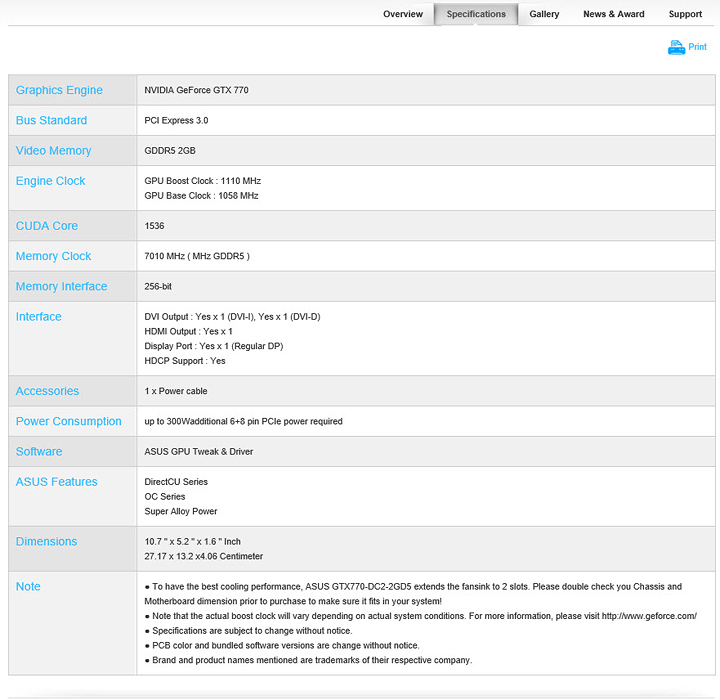
Task: Click the NVIDIA GeForce GTX 770 value
Action: (197, 90)
